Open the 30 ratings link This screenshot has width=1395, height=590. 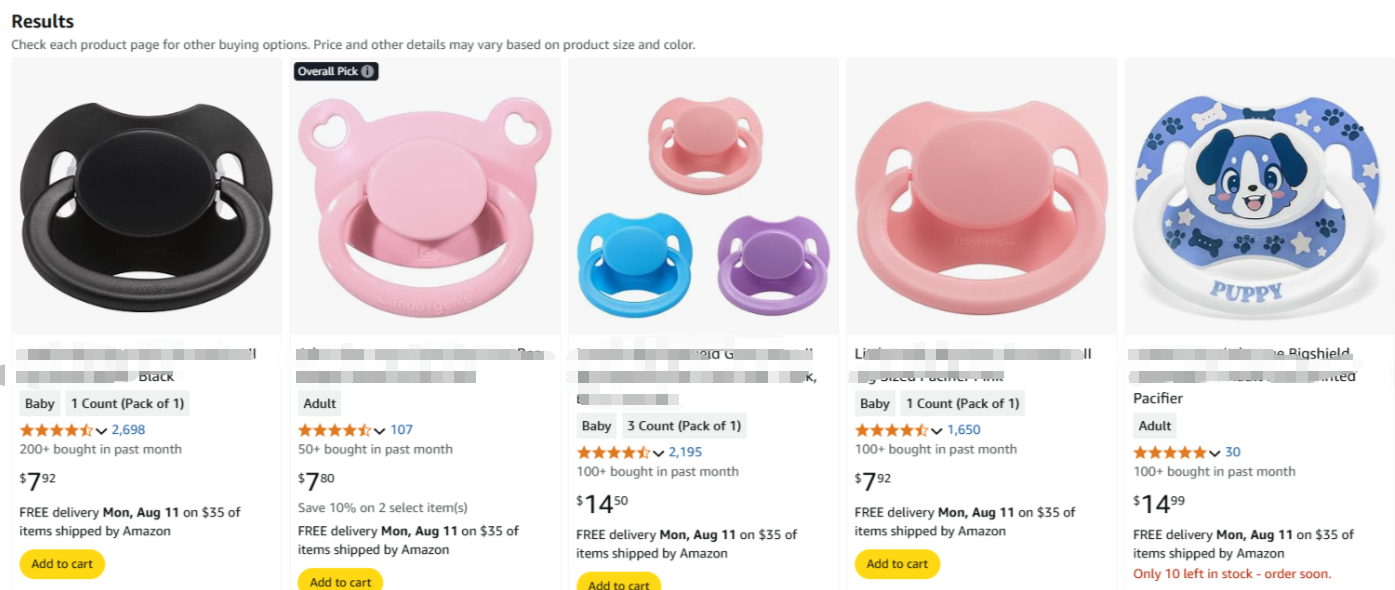click(x=1233, y=452)
